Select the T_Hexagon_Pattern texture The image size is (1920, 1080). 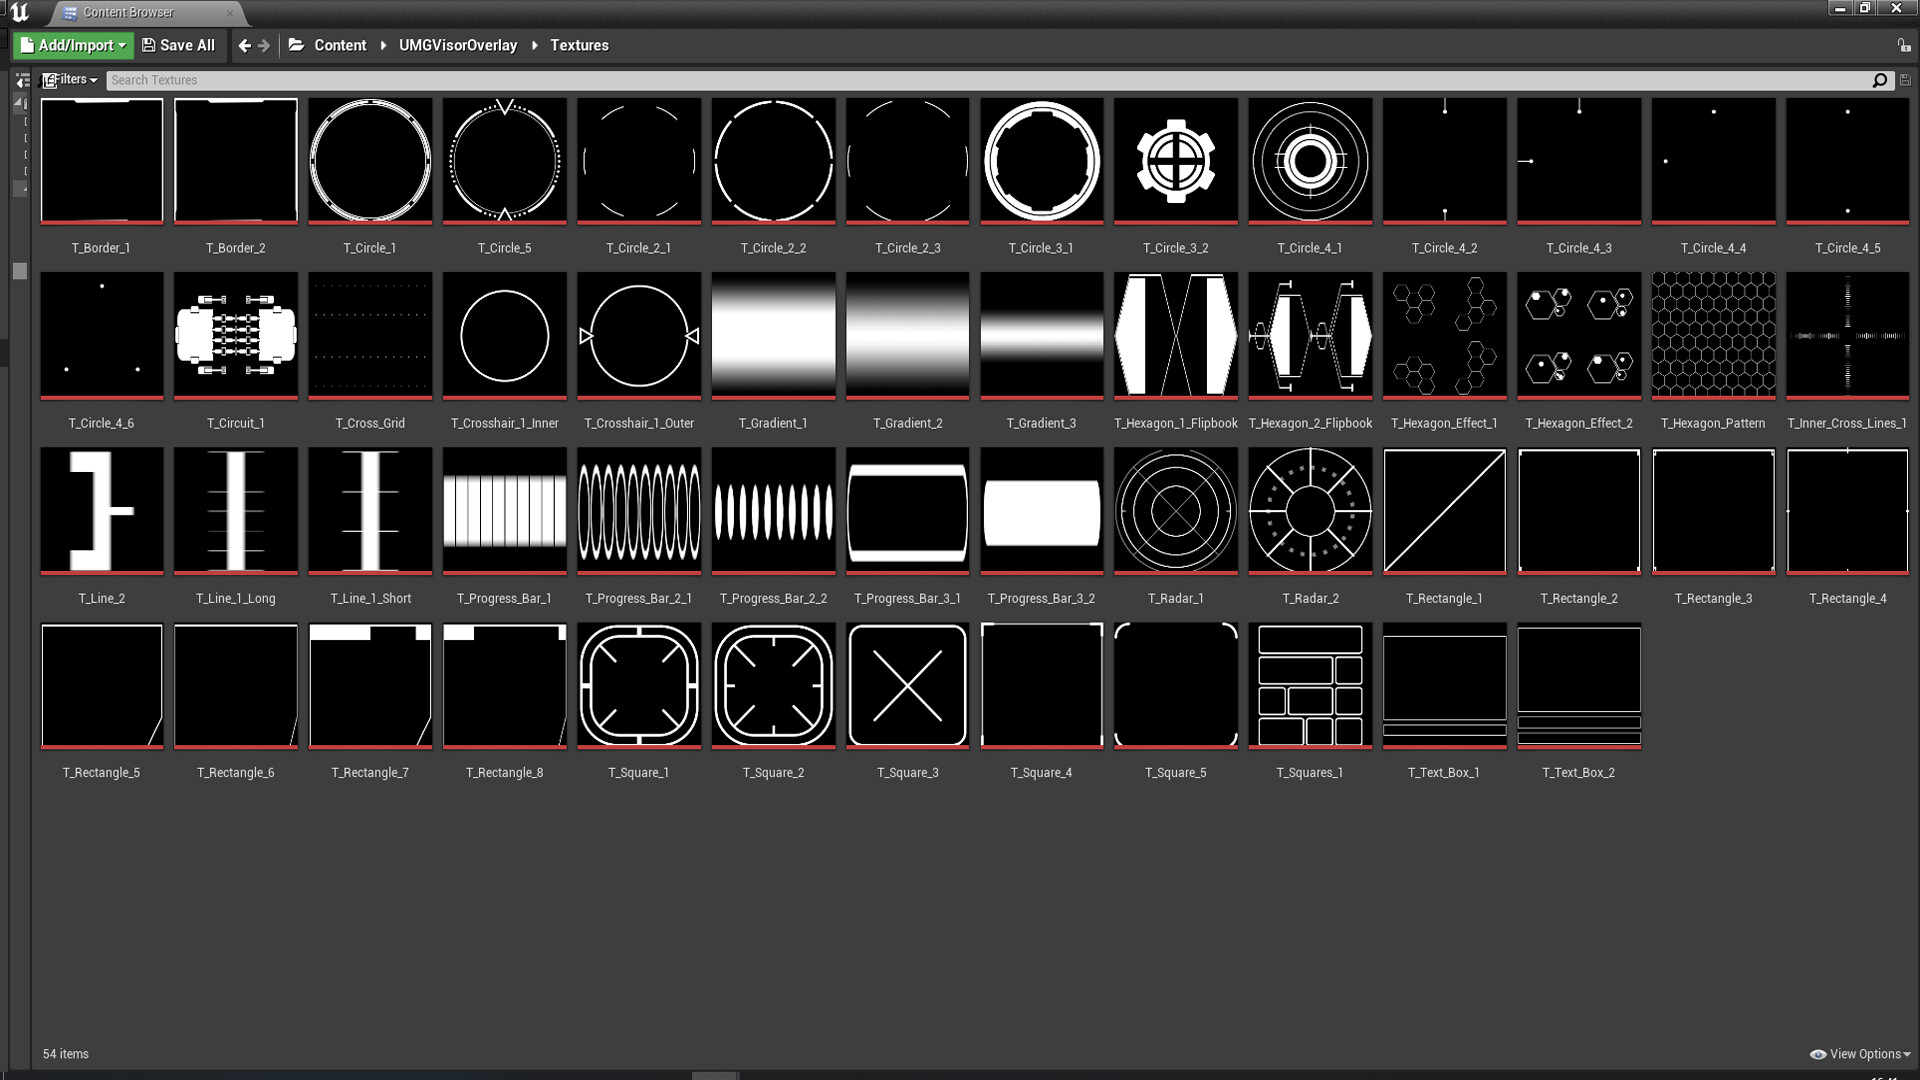(x=1713, y=335)
